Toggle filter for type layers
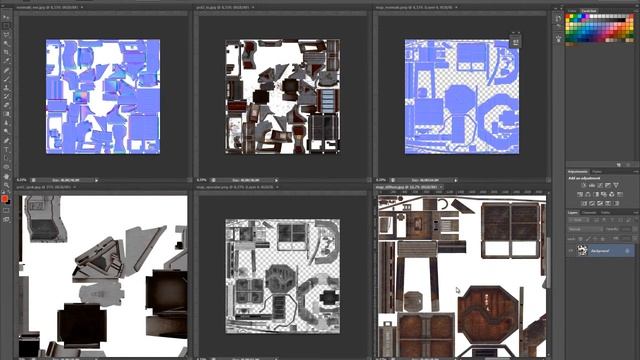This screenshot has width=640, height=360. (611, 220)
